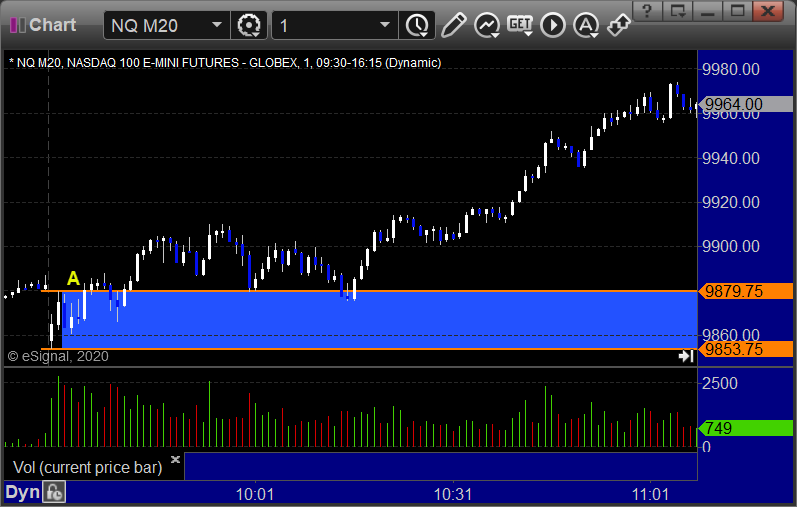Open the help question mark button
Viewport: 797px width, 507px height.
tap(647, 11)
